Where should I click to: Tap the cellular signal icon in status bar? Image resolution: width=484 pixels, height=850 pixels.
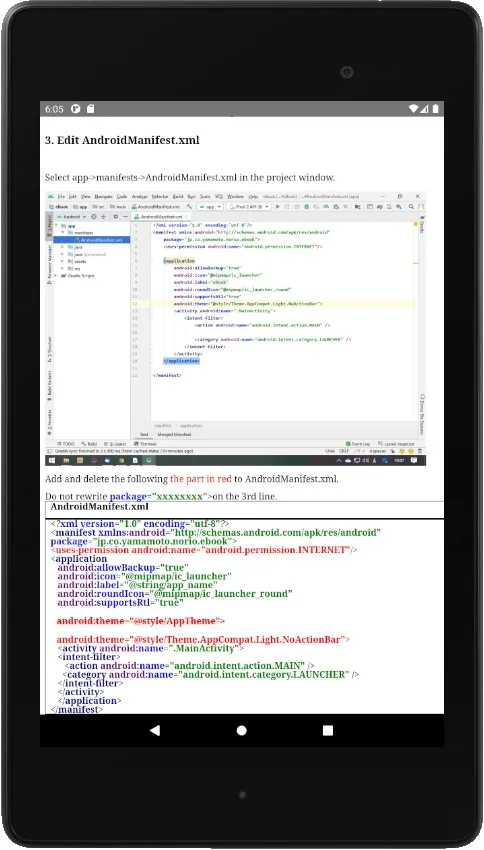pyautogui.click(x=424, y=109)
